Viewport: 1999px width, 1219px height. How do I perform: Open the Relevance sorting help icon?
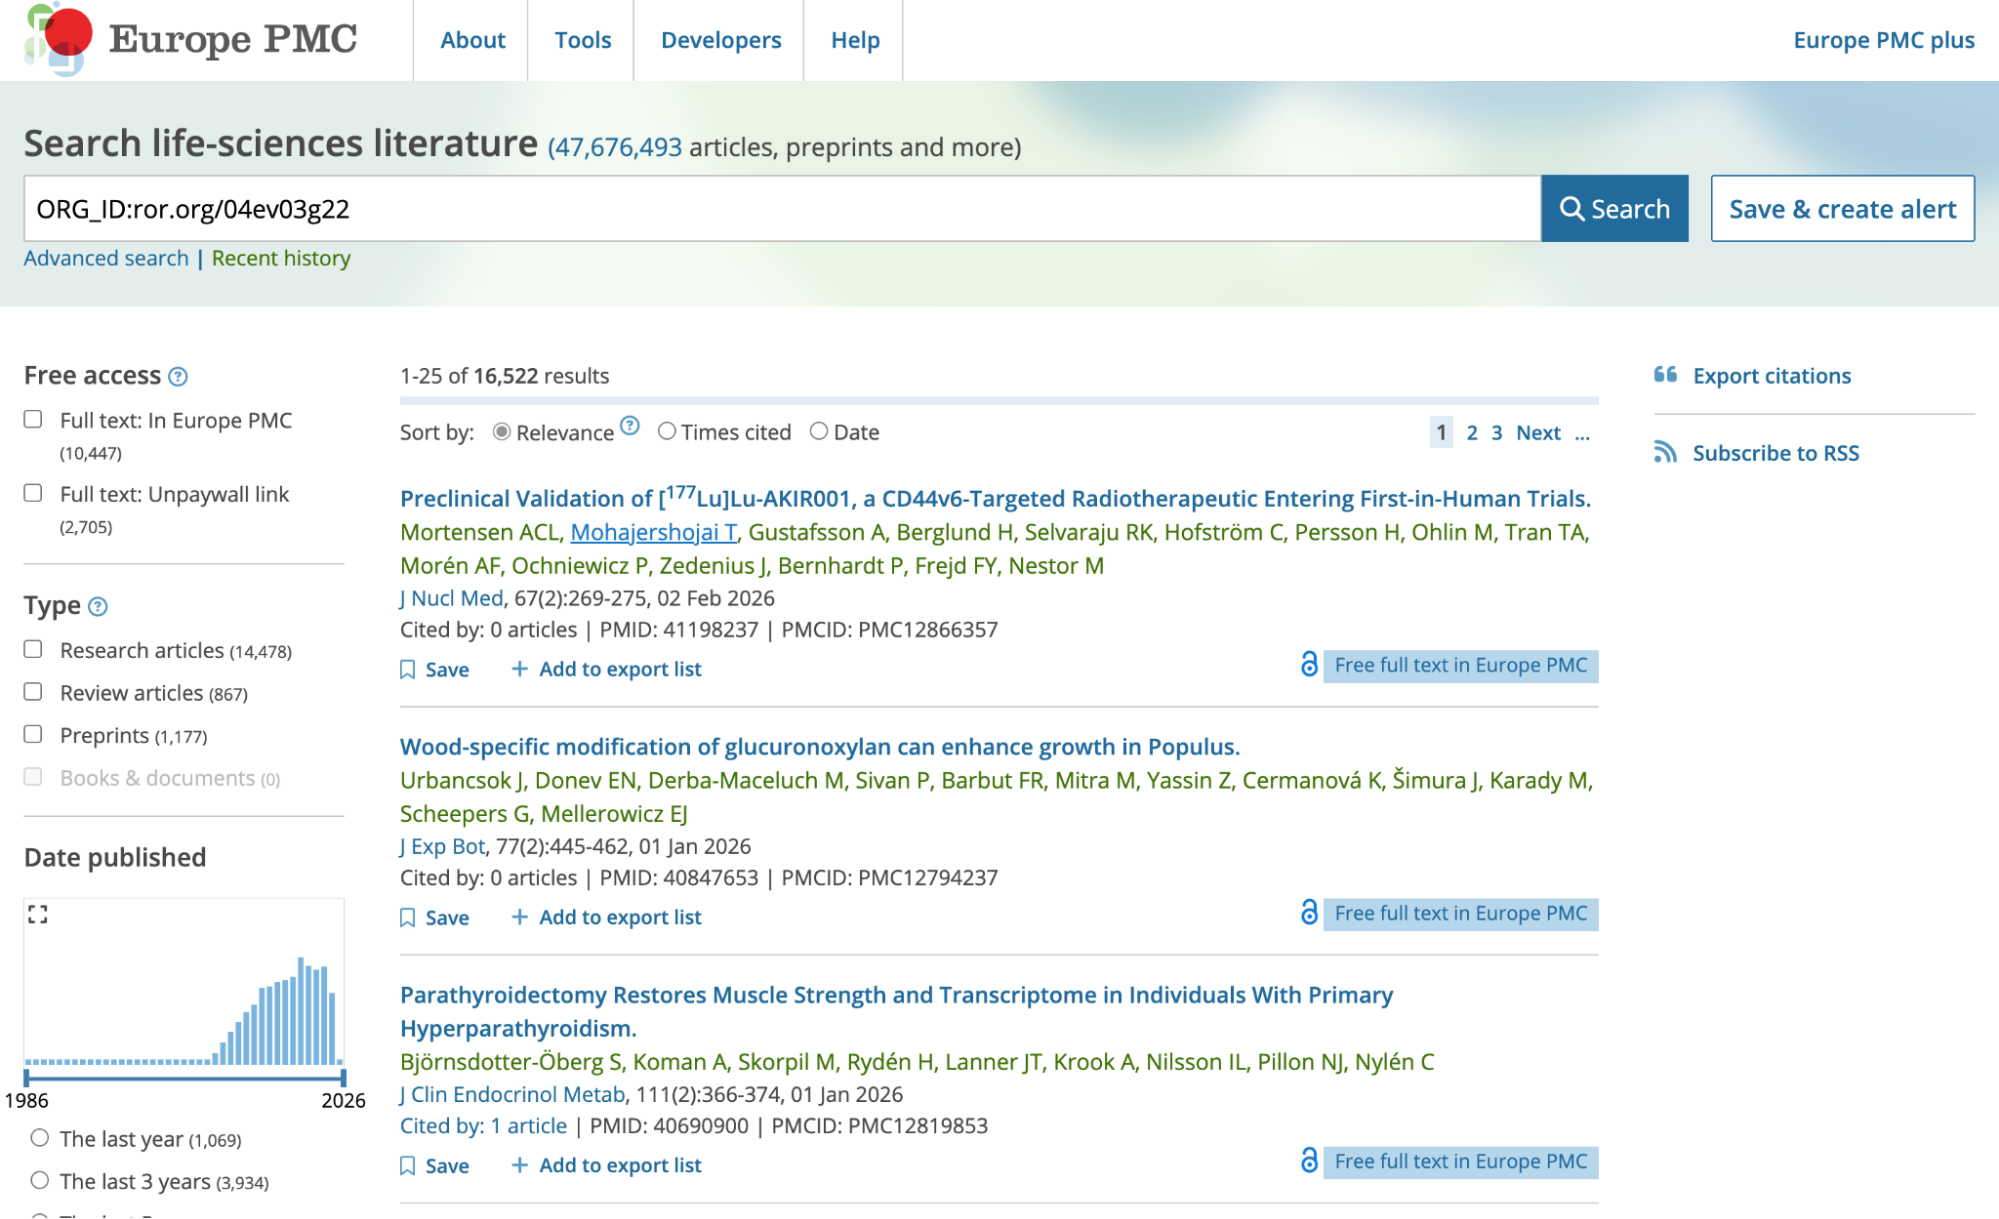pyautogui.click(x=631, y=426)
